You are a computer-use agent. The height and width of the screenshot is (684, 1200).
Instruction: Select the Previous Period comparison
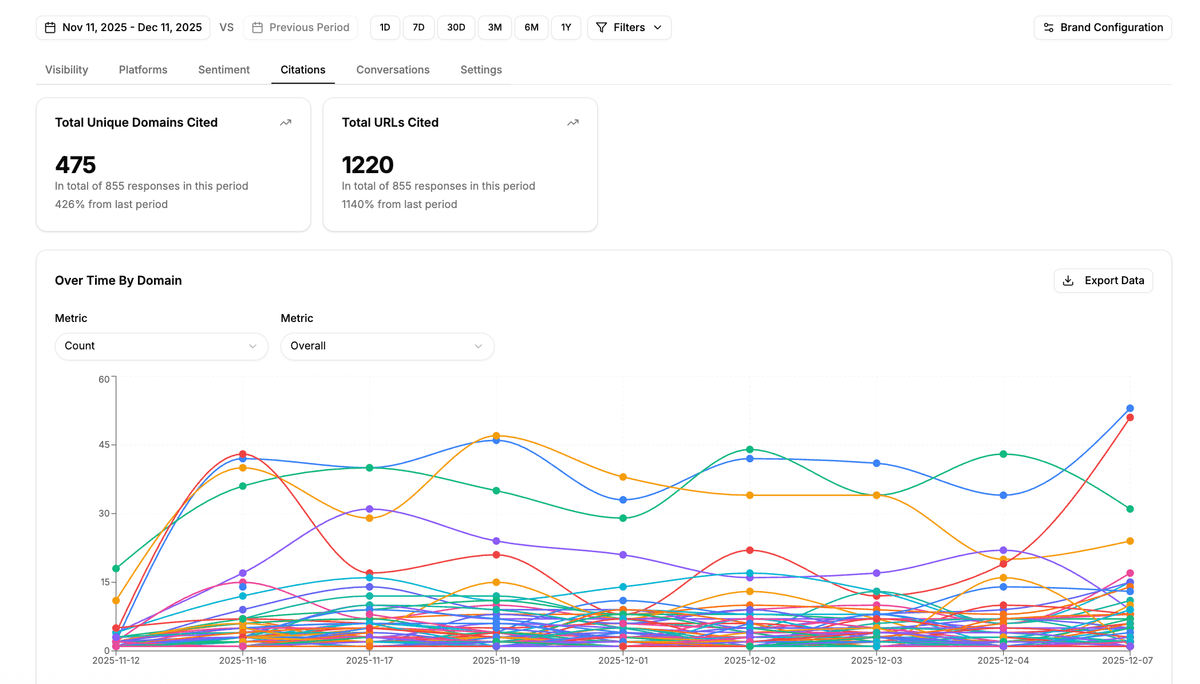click(x=301, y=27)
